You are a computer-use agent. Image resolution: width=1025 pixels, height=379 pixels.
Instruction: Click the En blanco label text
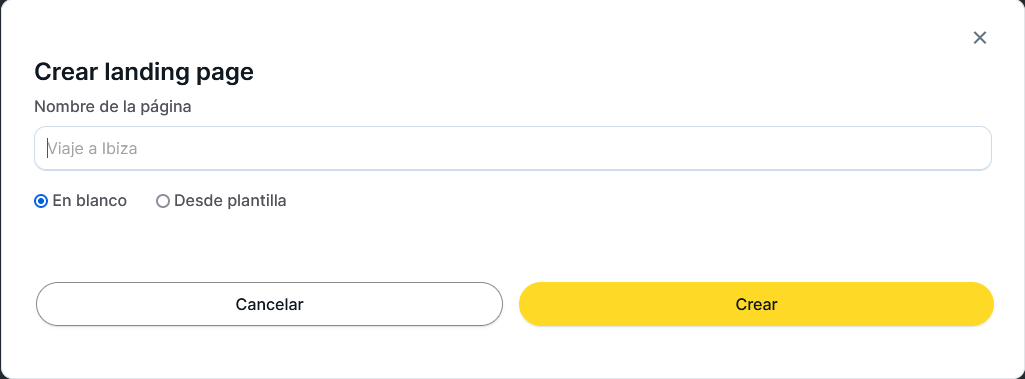(90, 201)
